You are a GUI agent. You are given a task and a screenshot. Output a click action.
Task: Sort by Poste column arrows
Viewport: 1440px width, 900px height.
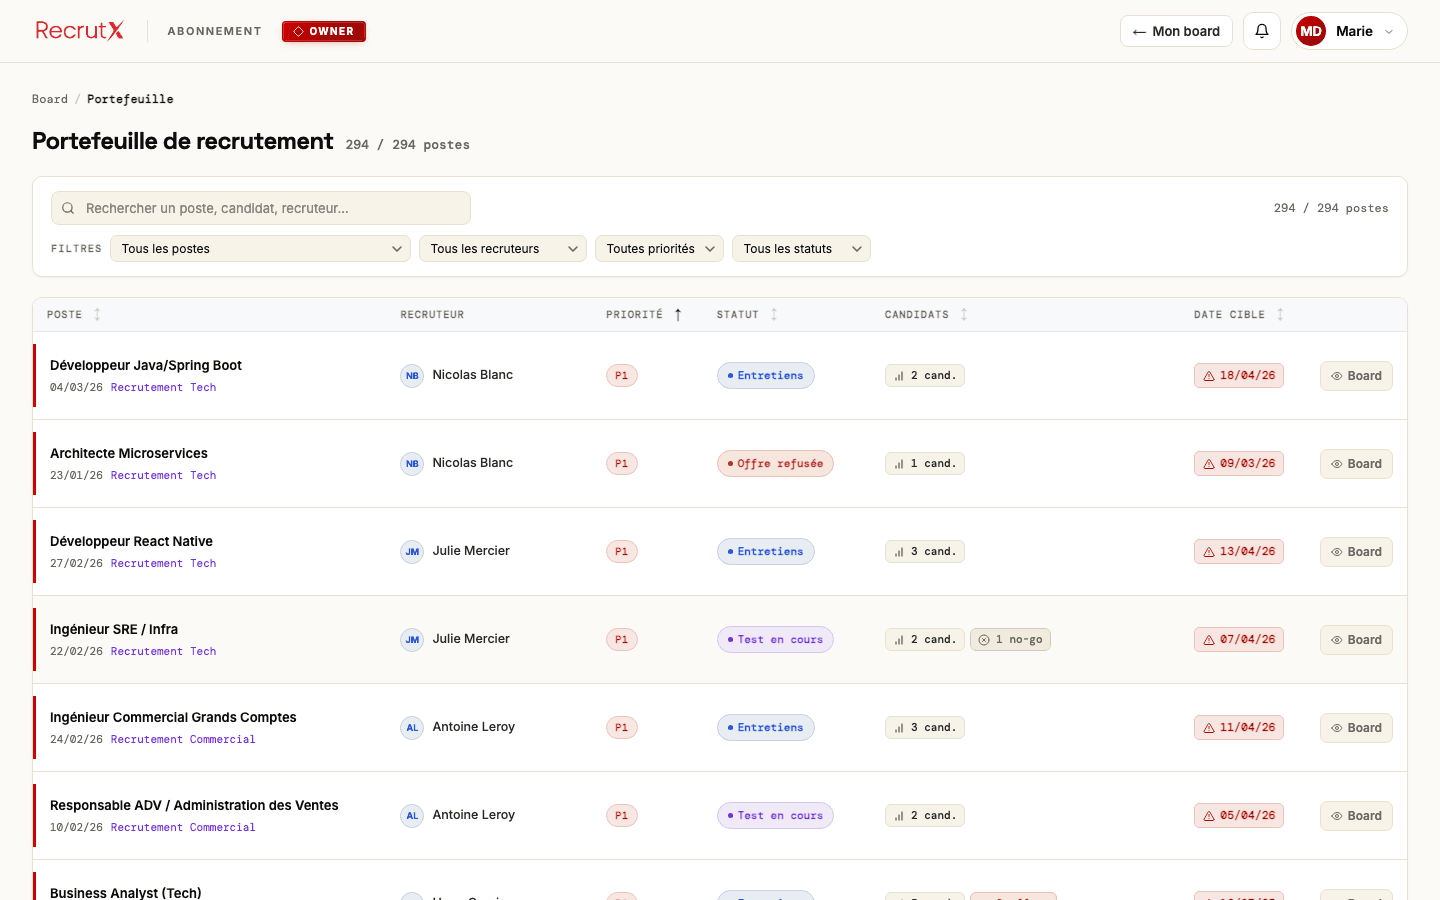pos(97,314)
